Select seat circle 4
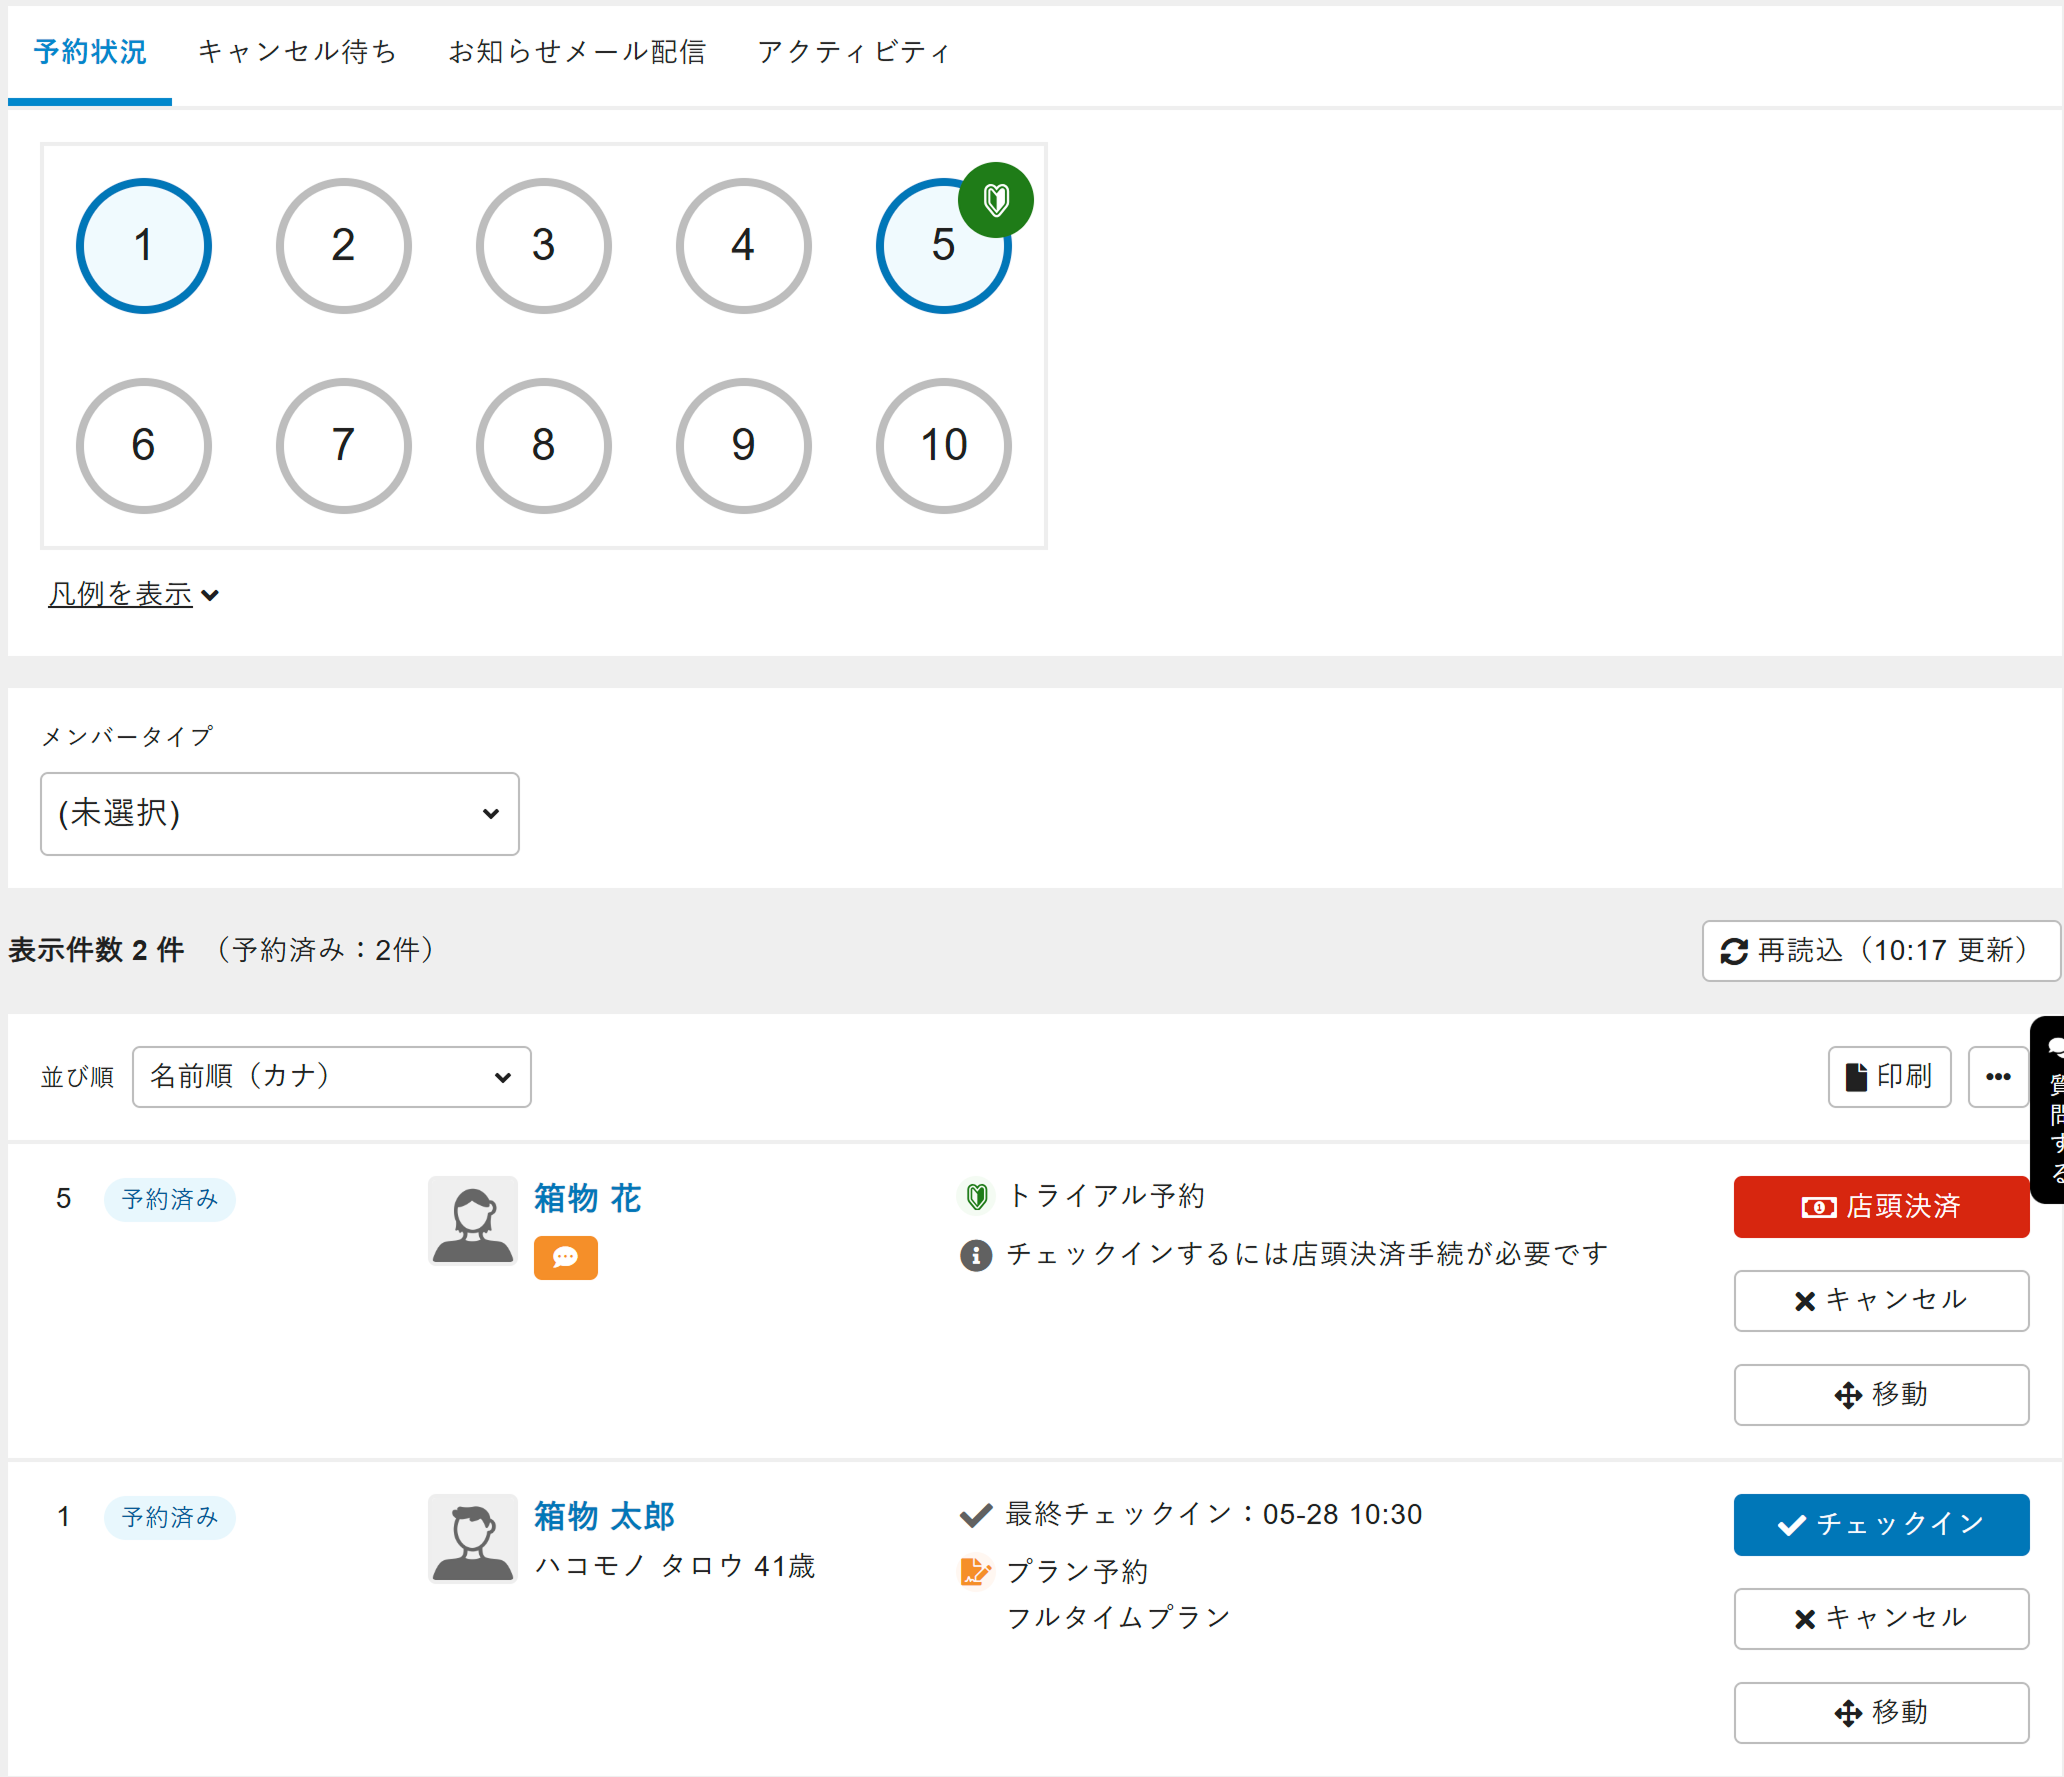The height and width of the screenshot is (1777, 2064). (743, 246)
